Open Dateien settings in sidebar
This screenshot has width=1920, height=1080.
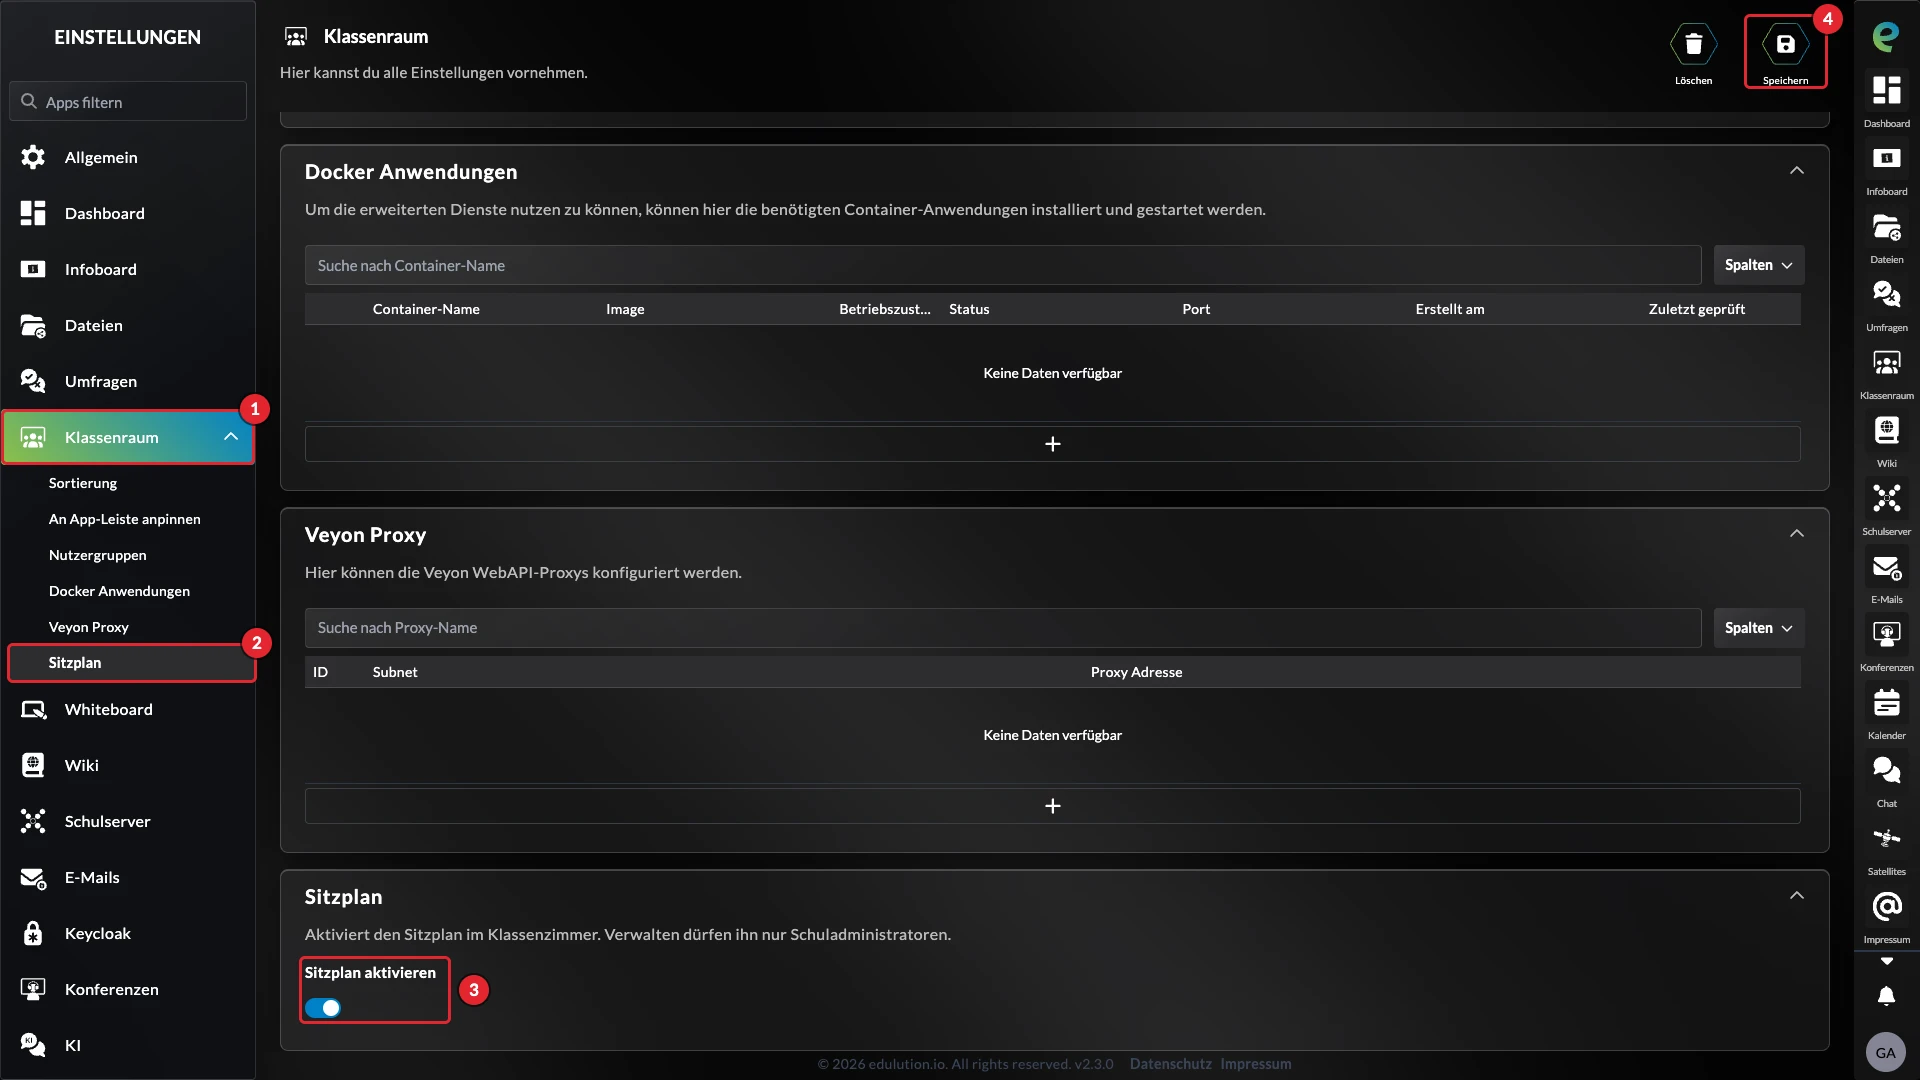128,325
